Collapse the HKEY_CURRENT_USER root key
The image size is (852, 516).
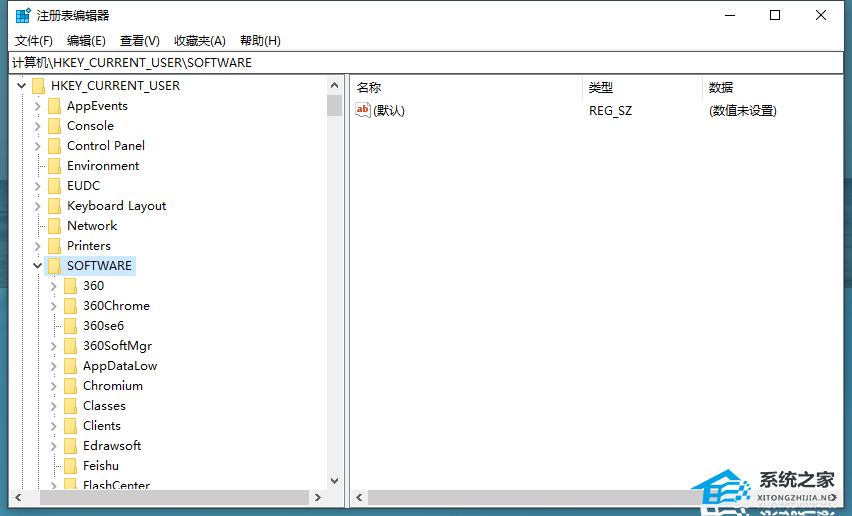pos(22,86)
